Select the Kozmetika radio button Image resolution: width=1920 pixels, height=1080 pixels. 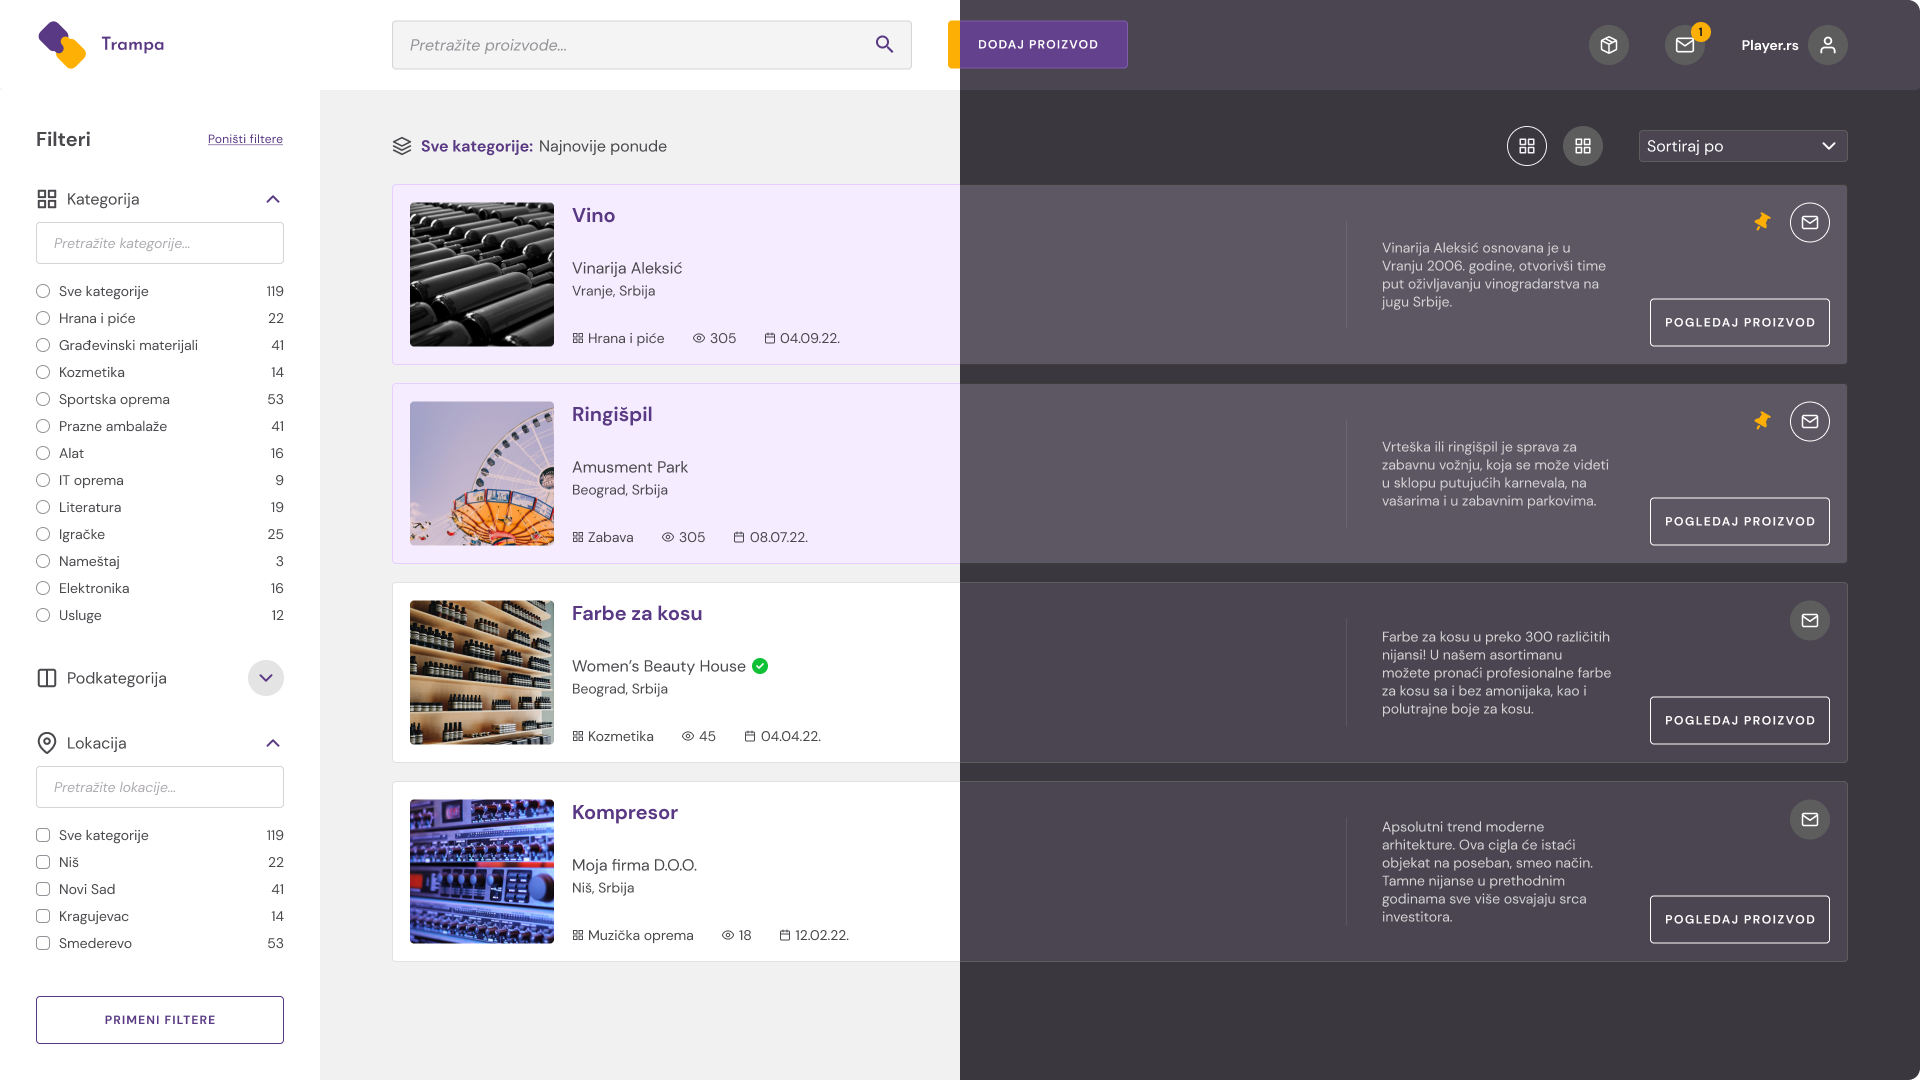43,372
